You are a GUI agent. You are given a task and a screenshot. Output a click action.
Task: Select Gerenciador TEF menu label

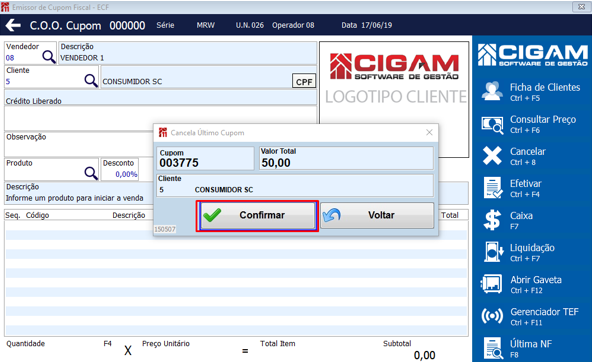click(544, 316)
